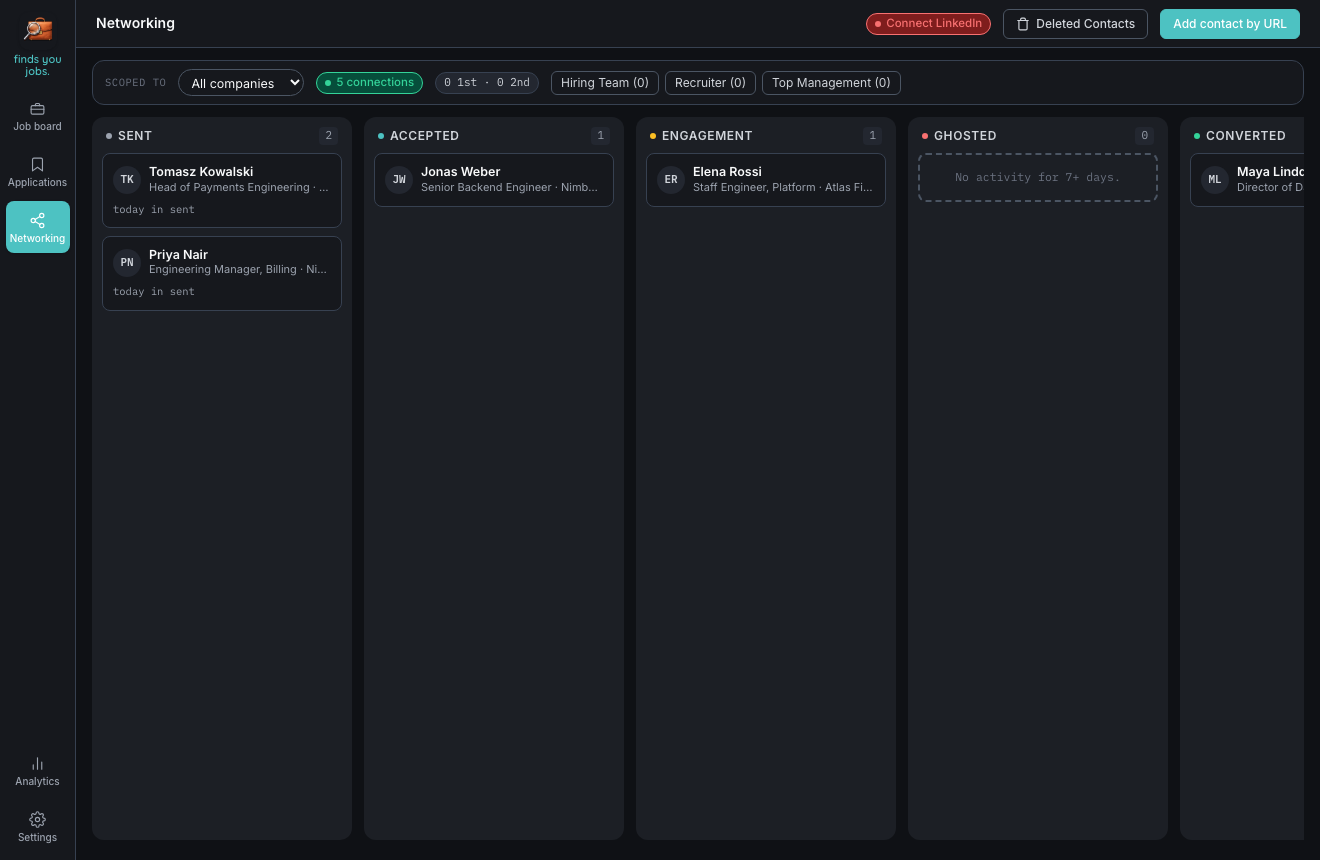The height and width of the screenshot is (860, 1320).
Task: Click the ML avatar in Converted column
Action: tap(1215, 180)
